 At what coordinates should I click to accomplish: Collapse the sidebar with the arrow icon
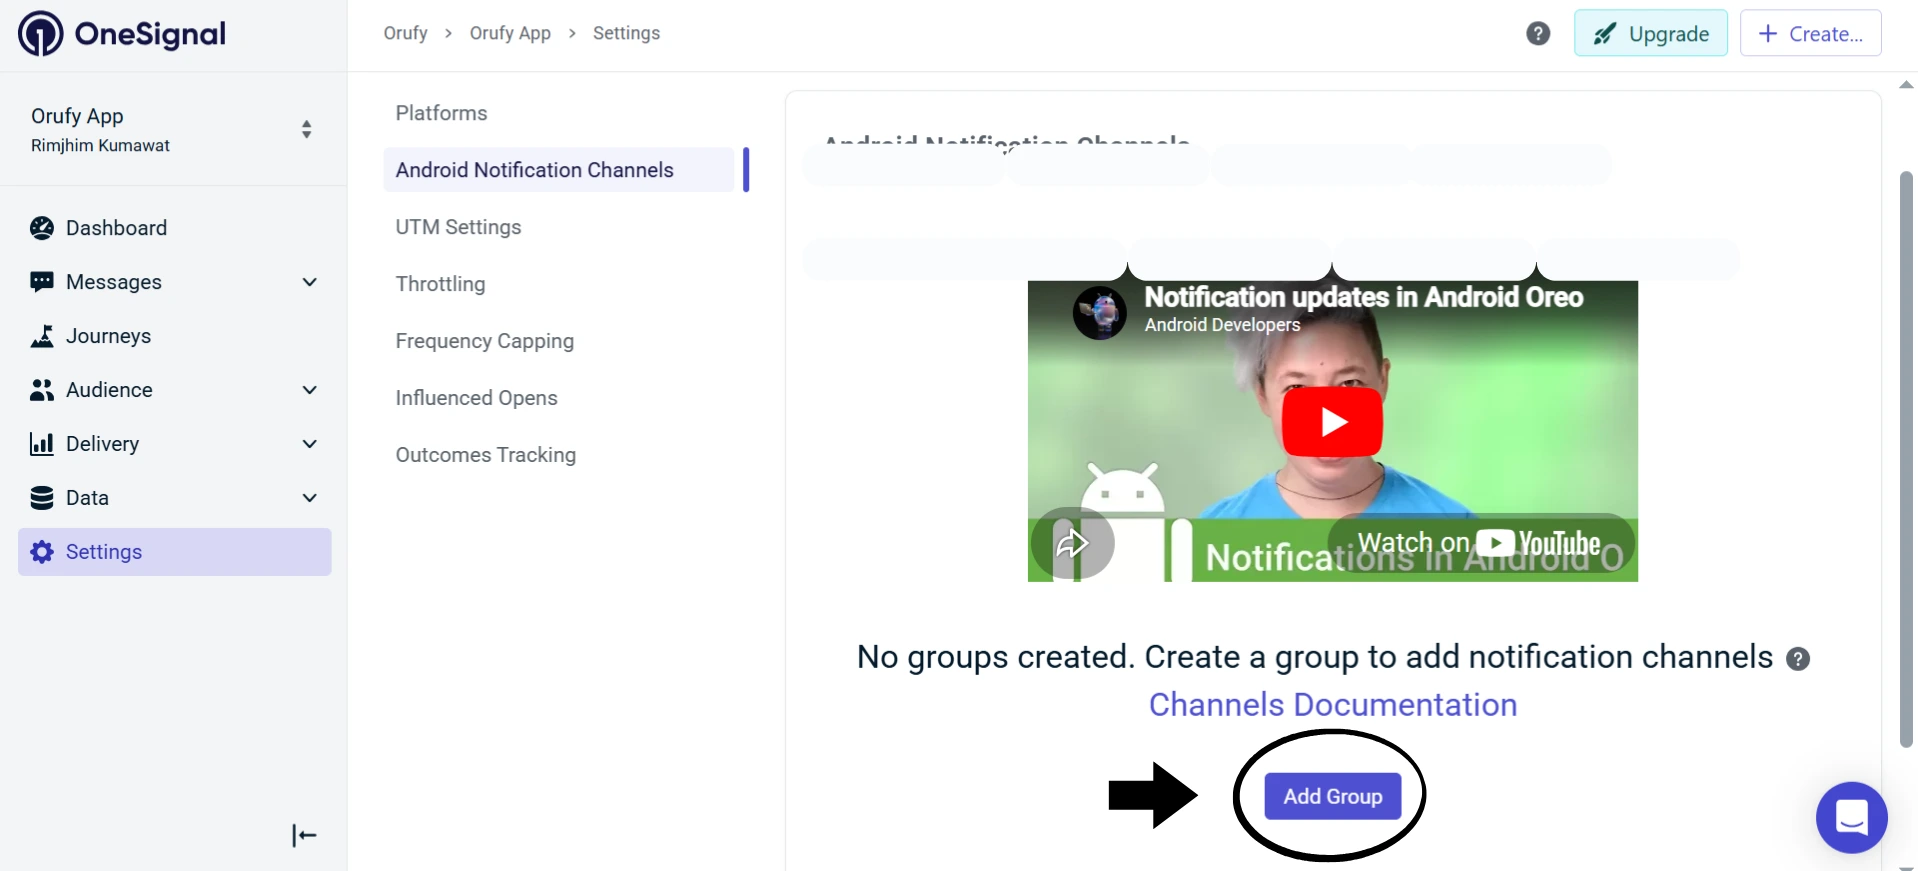pos(304,835)
